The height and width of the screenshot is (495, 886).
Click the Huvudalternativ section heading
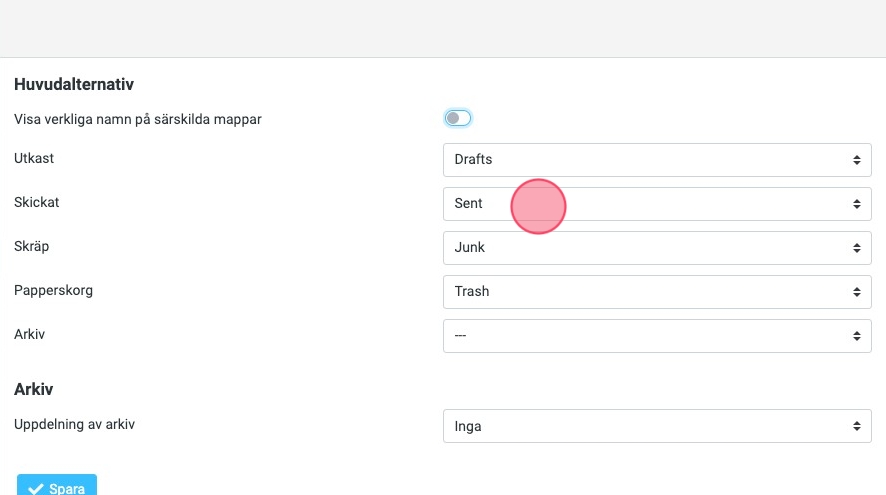(x=74, y=85)
